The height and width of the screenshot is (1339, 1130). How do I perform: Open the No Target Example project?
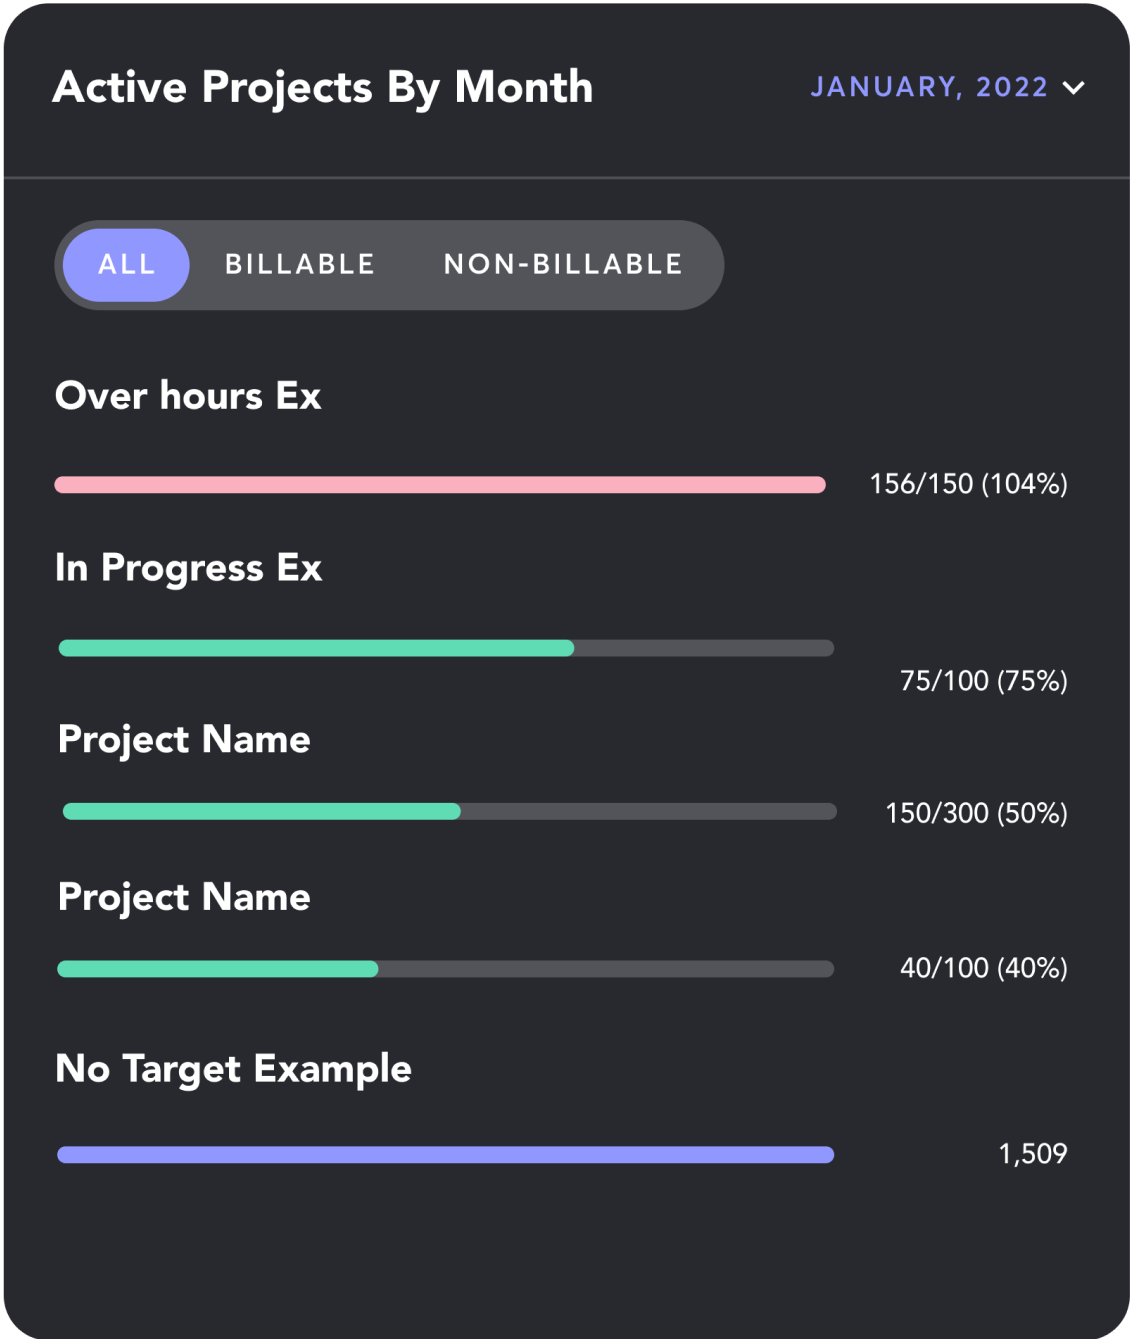[x=233, y=1069]
